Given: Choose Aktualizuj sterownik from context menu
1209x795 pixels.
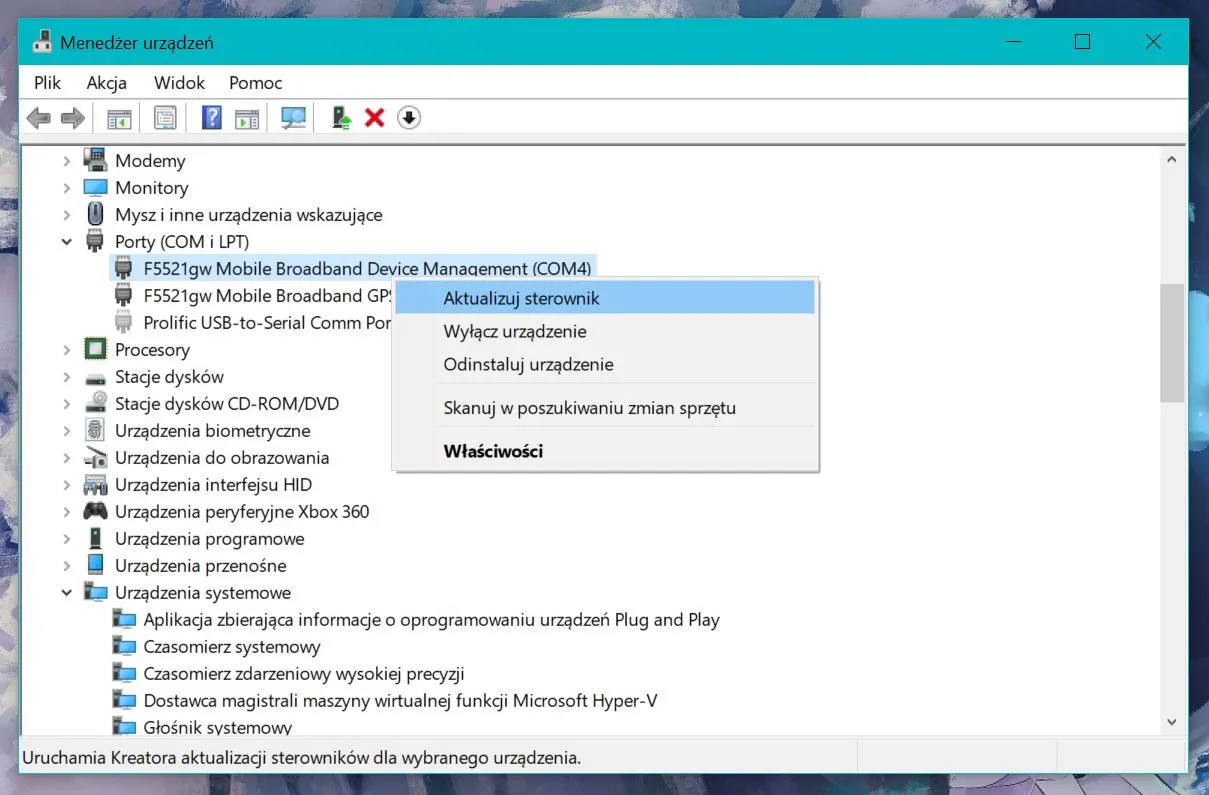Looking at the screenshot, I should [x=521, y=298].
